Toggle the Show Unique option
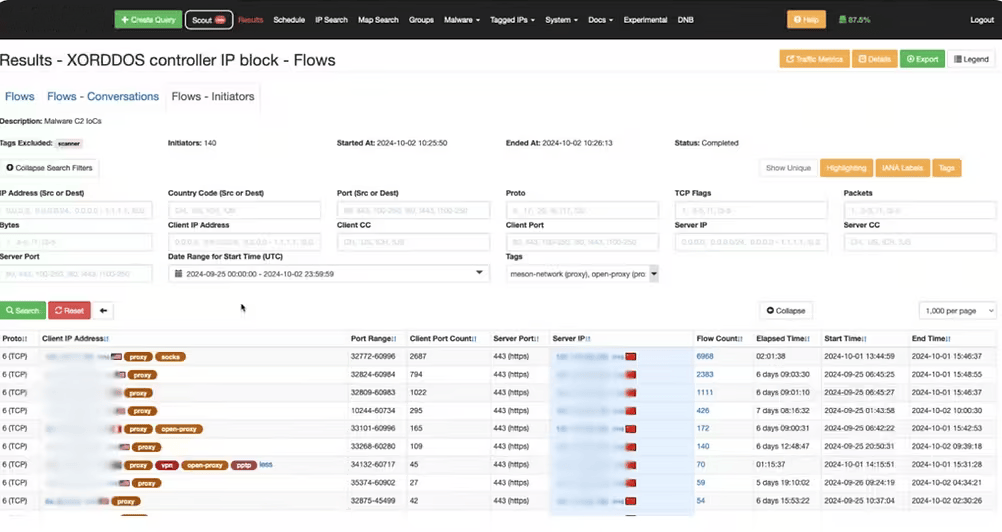This screenshot has width=1002, height=532. pyautogui.click(x=788, y=168)
